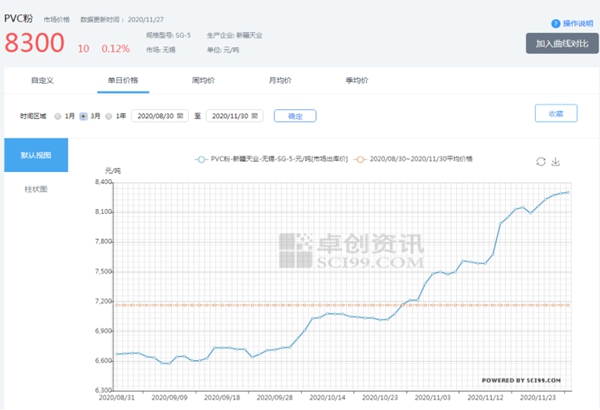
Task: Switch to the 自定义 tab
Action: [42, 80]
